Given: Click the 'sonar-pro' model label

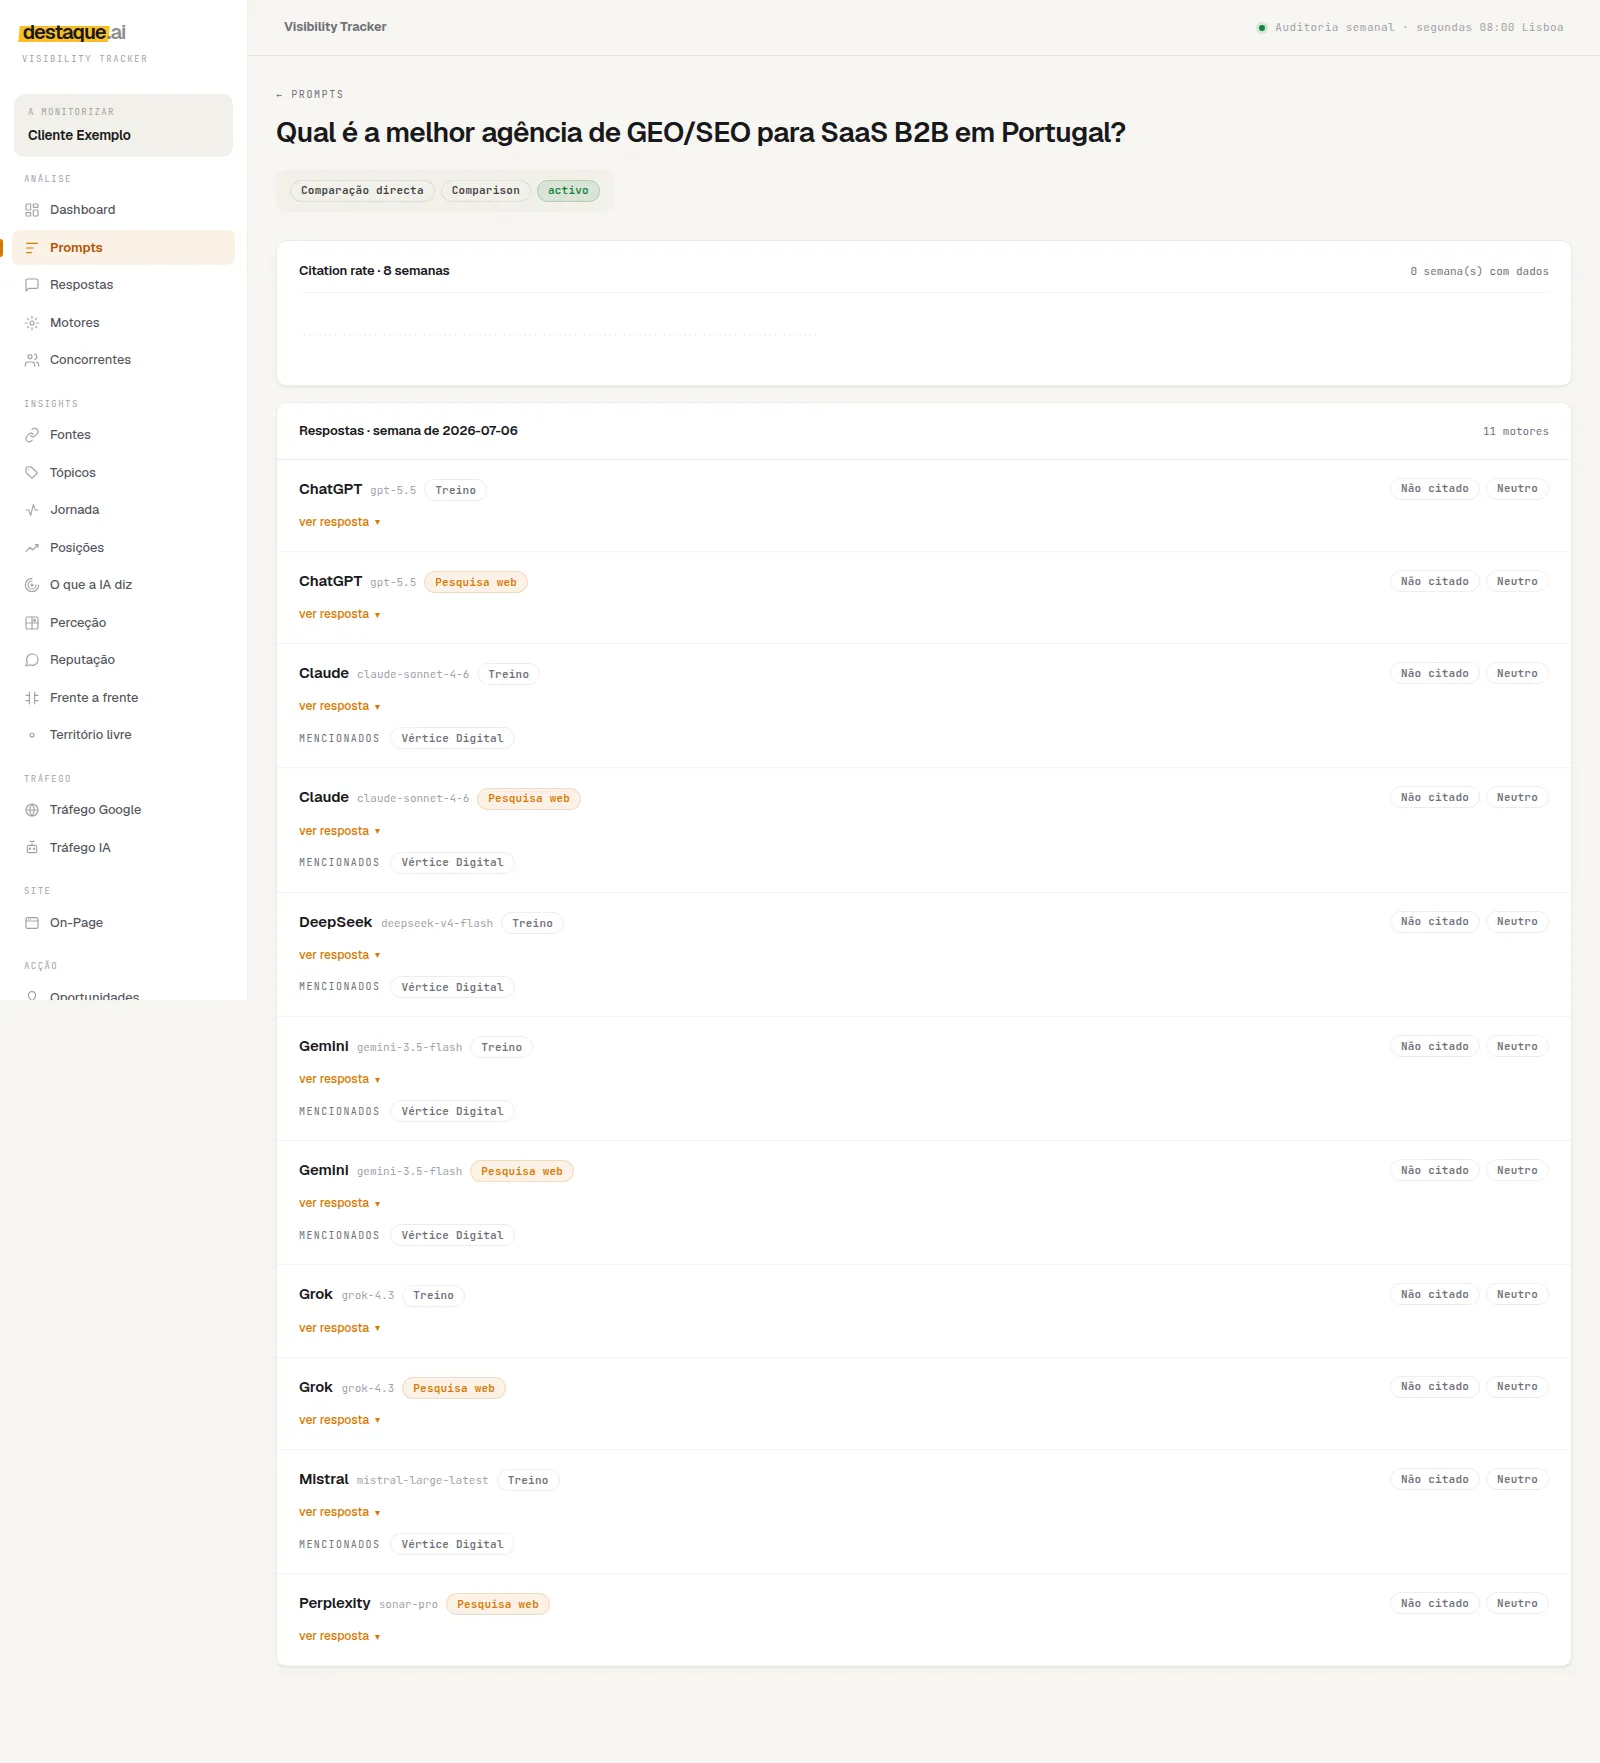Looking at the screenshot, I should [x=408, y=1605].
